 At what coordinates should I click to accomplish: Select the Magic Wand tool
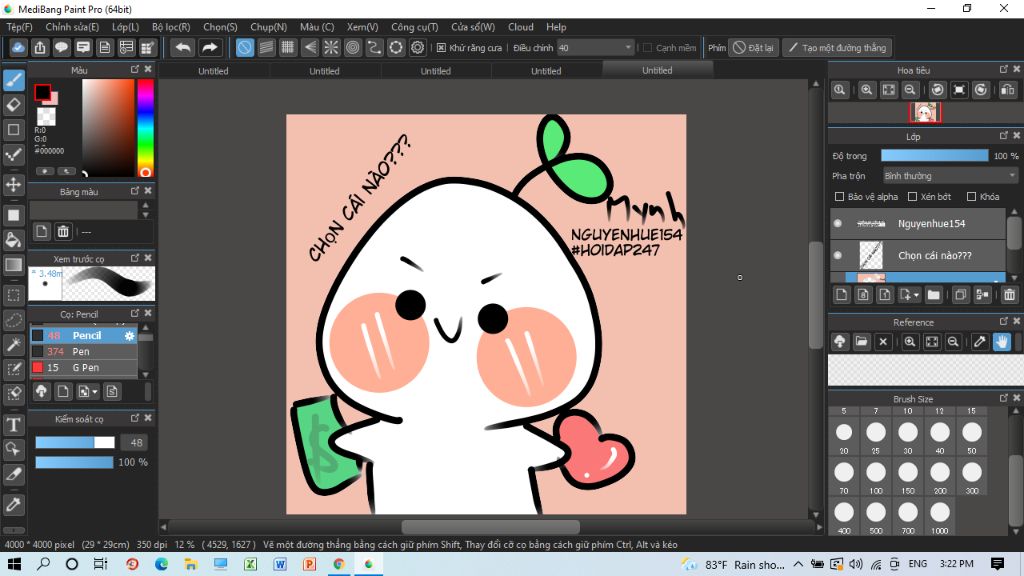point(14,344)
